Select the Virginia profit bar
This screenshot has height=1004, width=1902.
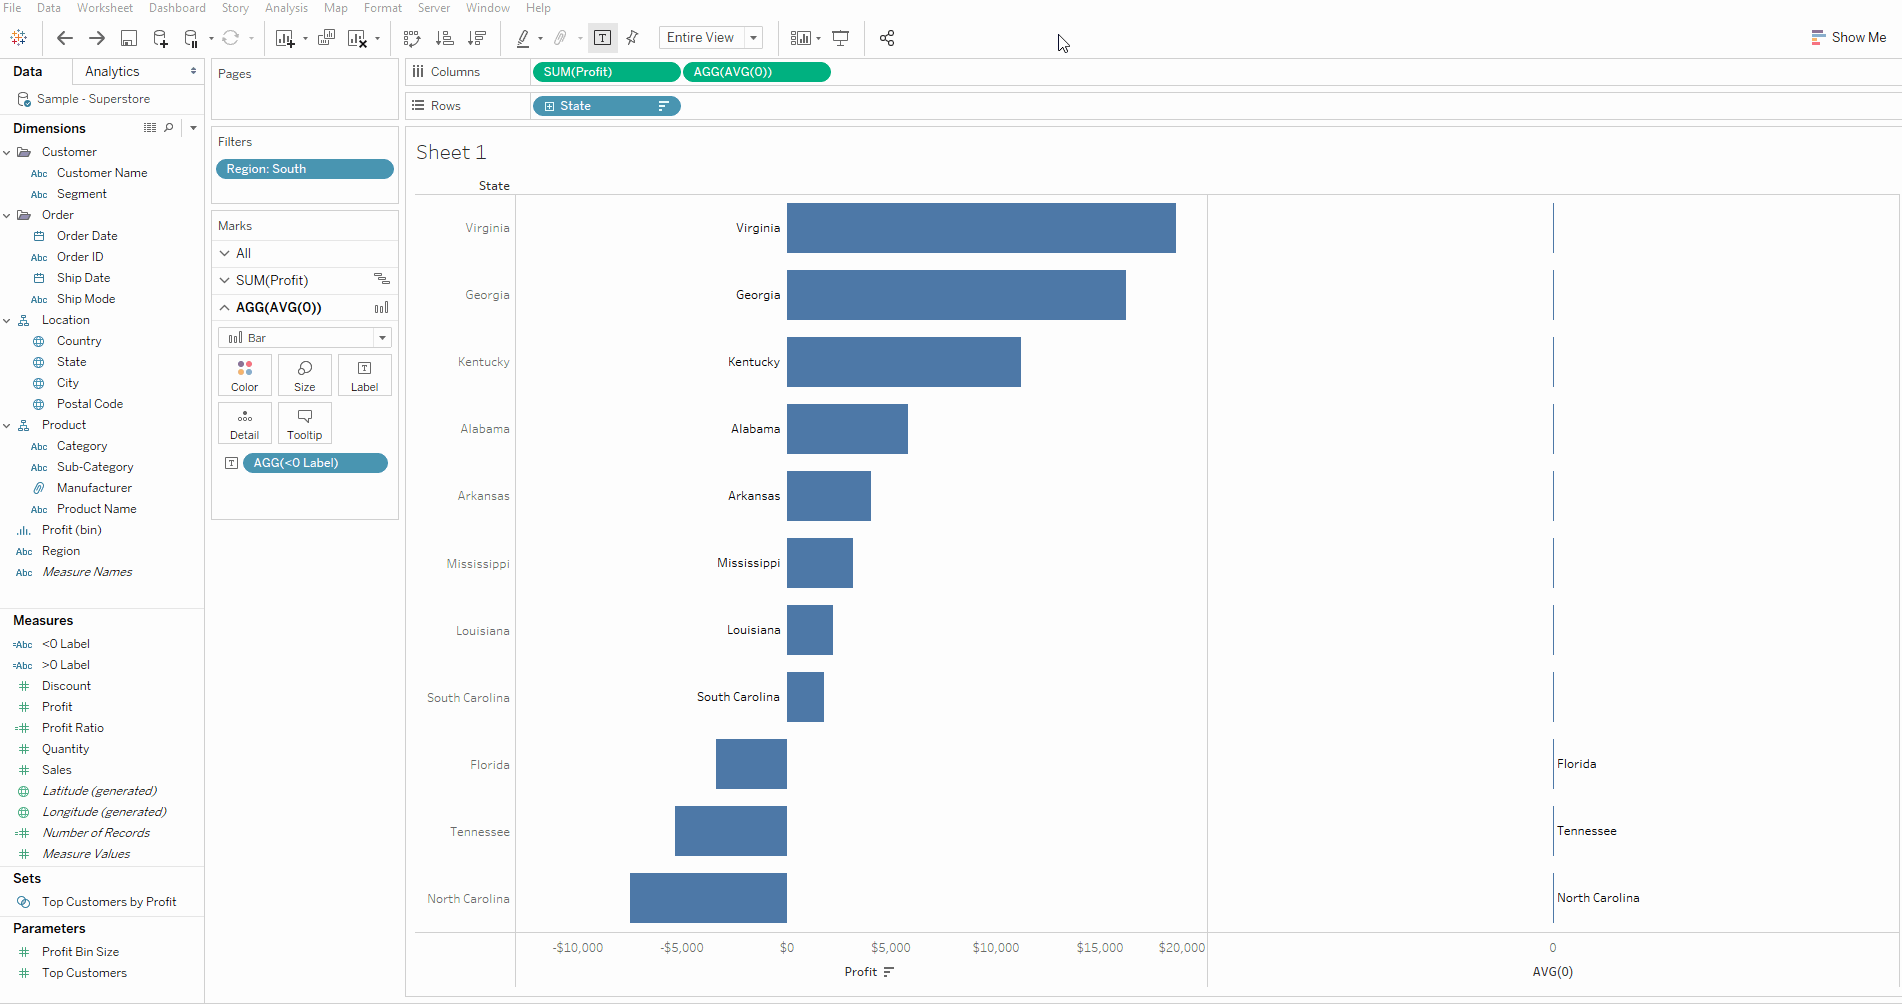pyautogui.click(x=981, y=228)
